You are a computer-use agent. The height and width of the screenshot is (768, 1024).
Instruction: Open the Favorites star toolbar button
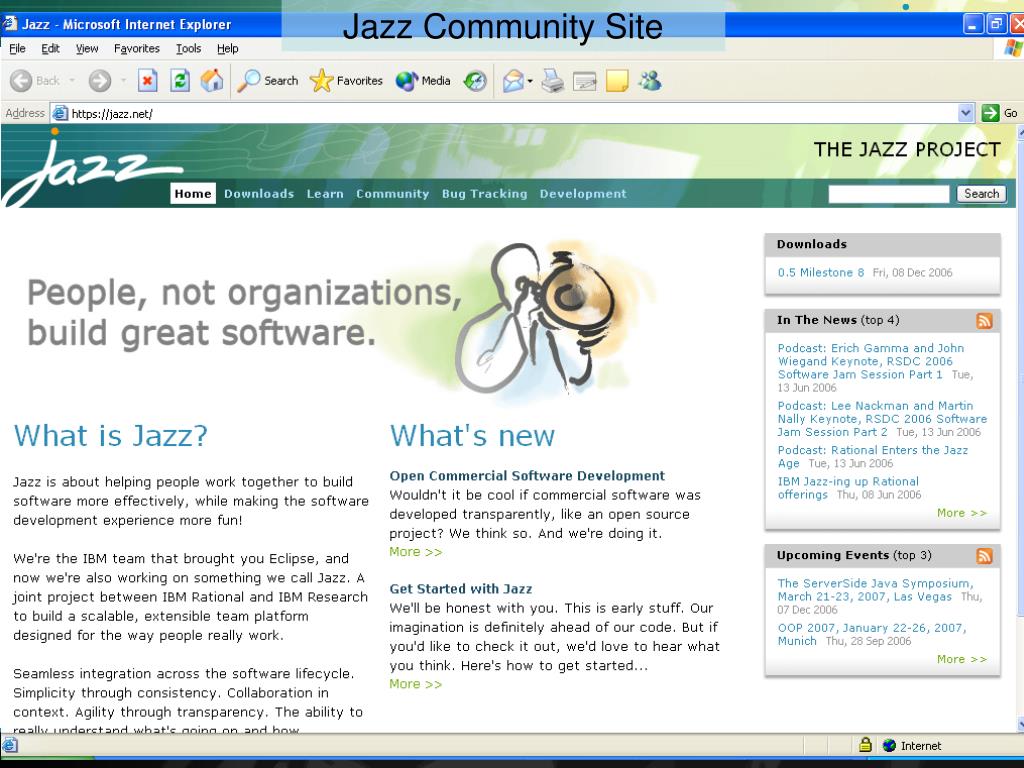[346, 81]
